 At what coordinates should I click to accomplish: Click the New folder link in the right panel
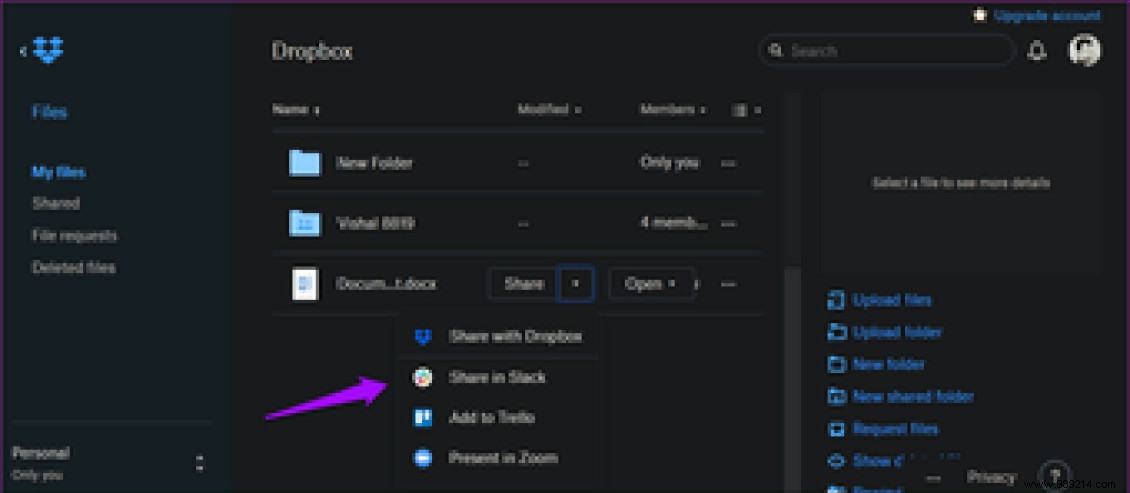889,365
